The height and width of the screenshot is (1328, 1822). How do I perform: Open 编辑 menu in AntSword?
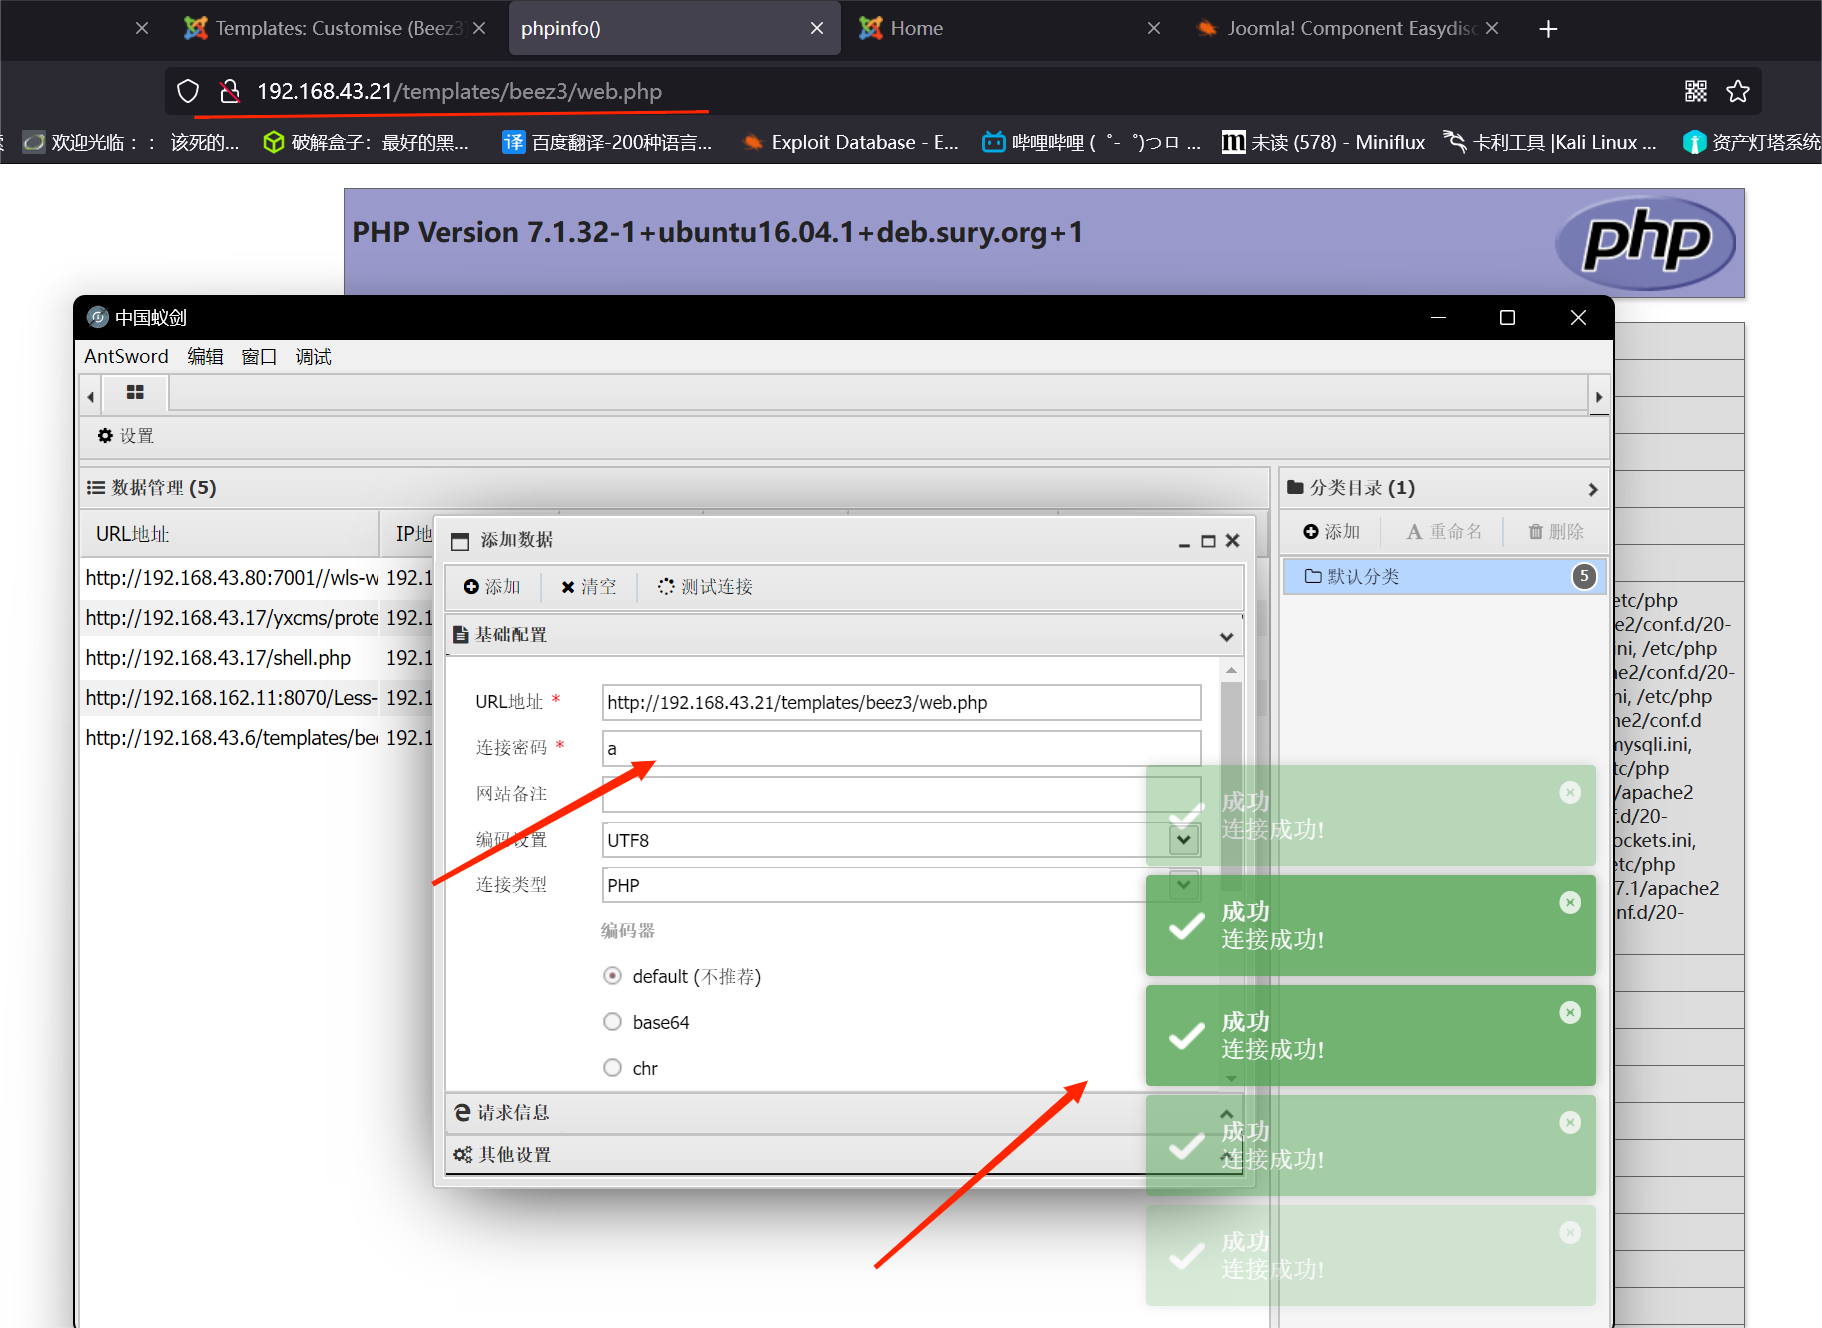(205, 357)
